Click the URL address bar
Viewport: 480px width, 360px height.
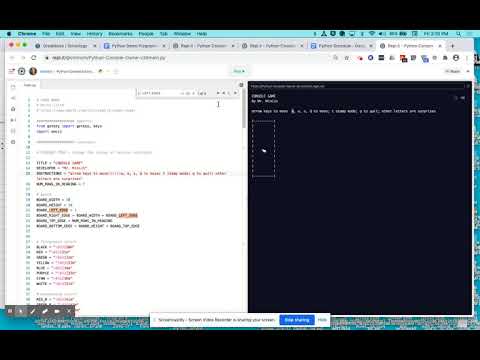(x=187, y=58)
